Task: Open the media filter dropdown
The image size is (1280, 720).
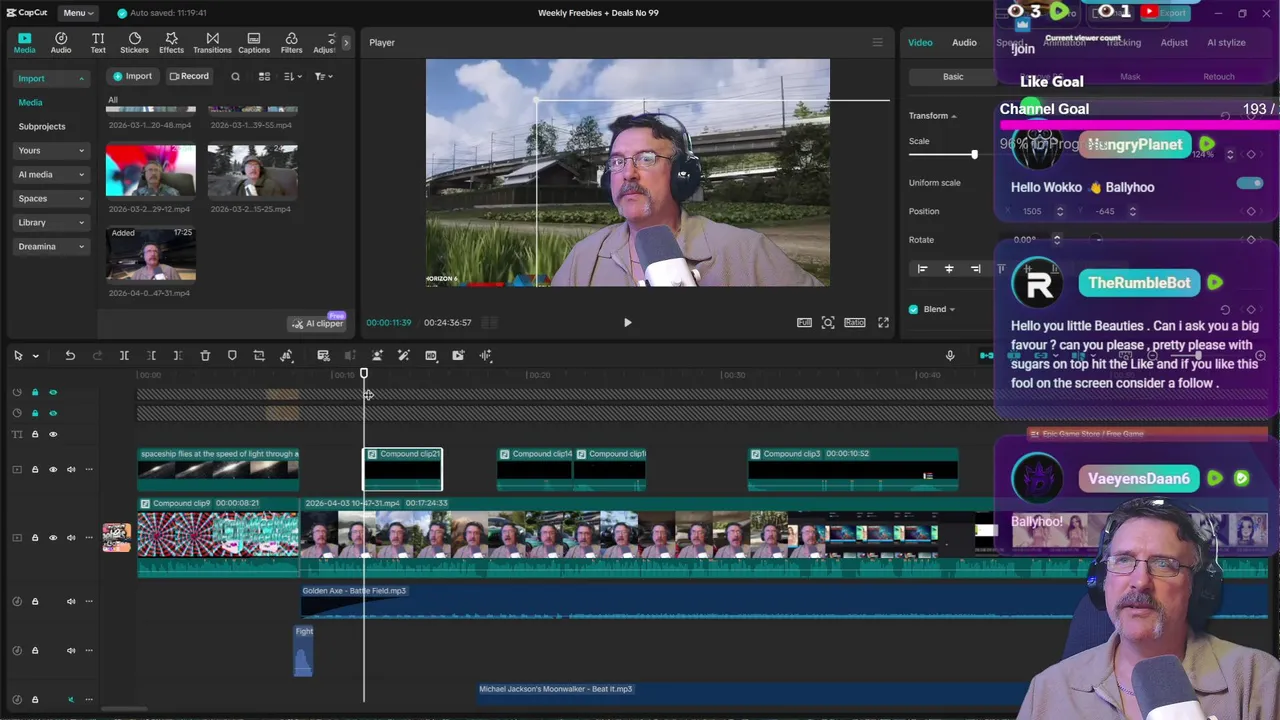Action: click(x=322, y=76)
